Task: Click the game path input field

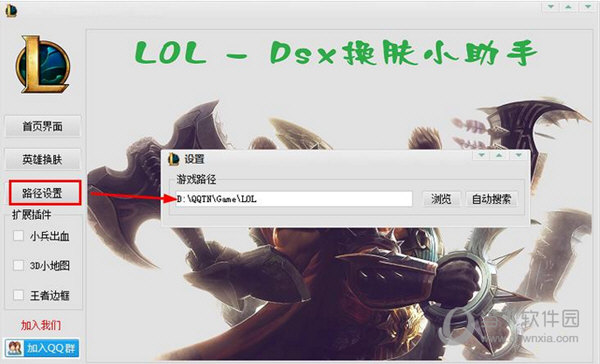Action: [294, 199]
